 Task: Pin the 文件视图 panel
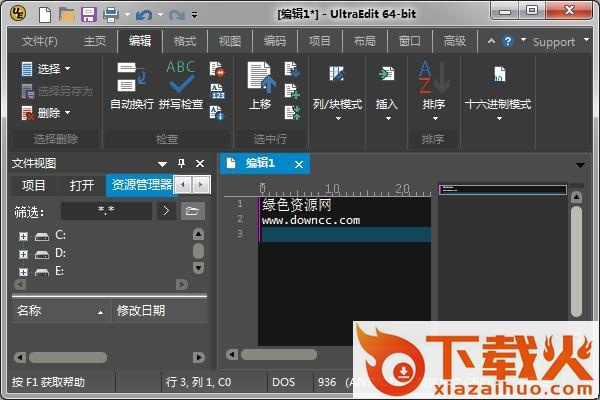click(x=181, y=163)
